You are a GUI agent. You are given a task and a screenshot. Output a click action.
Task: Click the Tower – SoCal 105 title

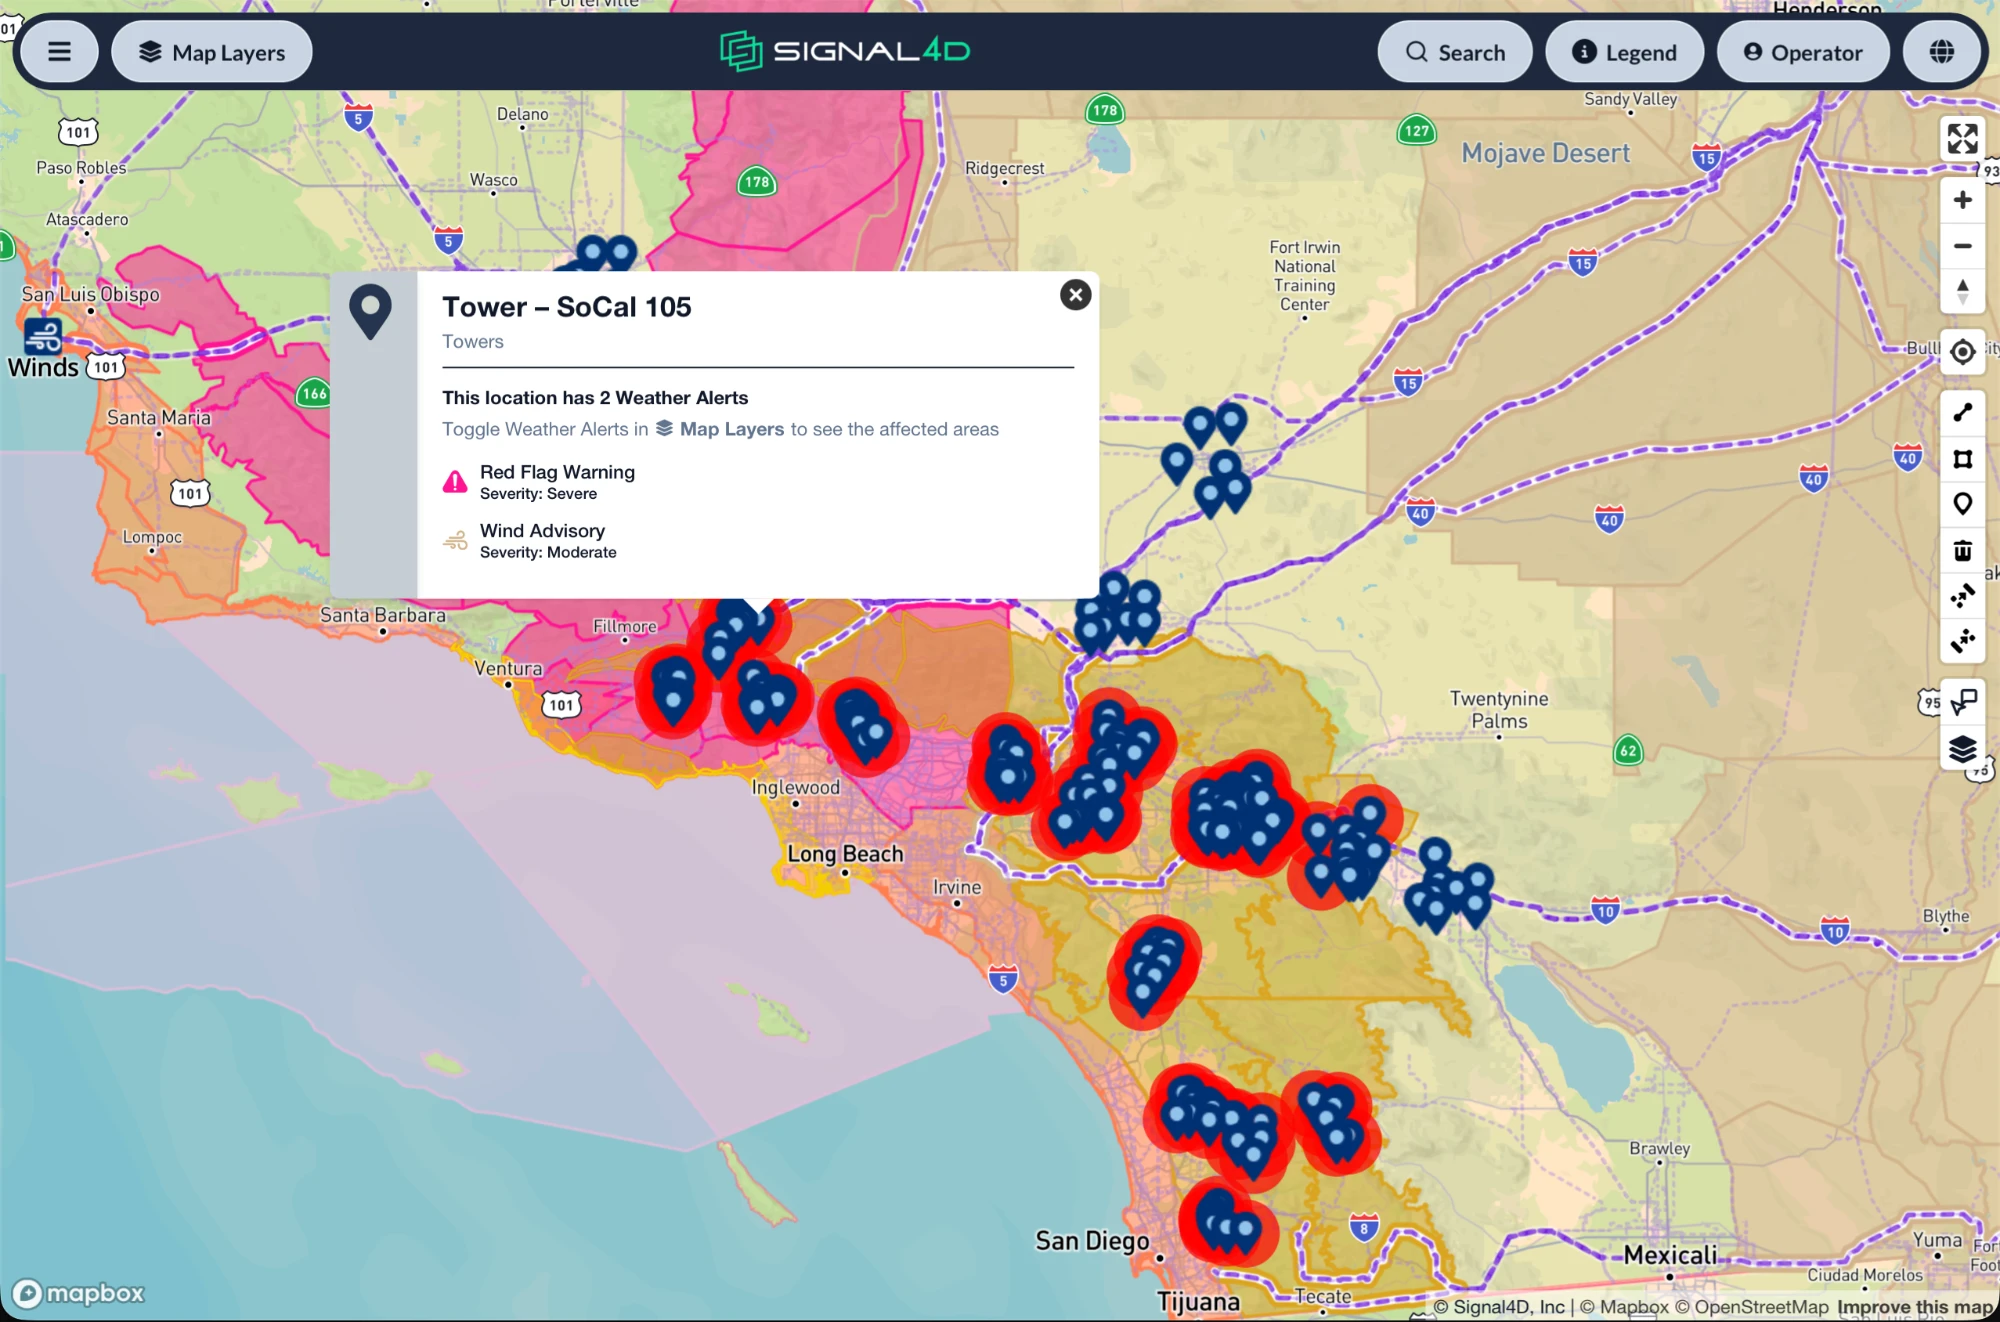point(567,307)
